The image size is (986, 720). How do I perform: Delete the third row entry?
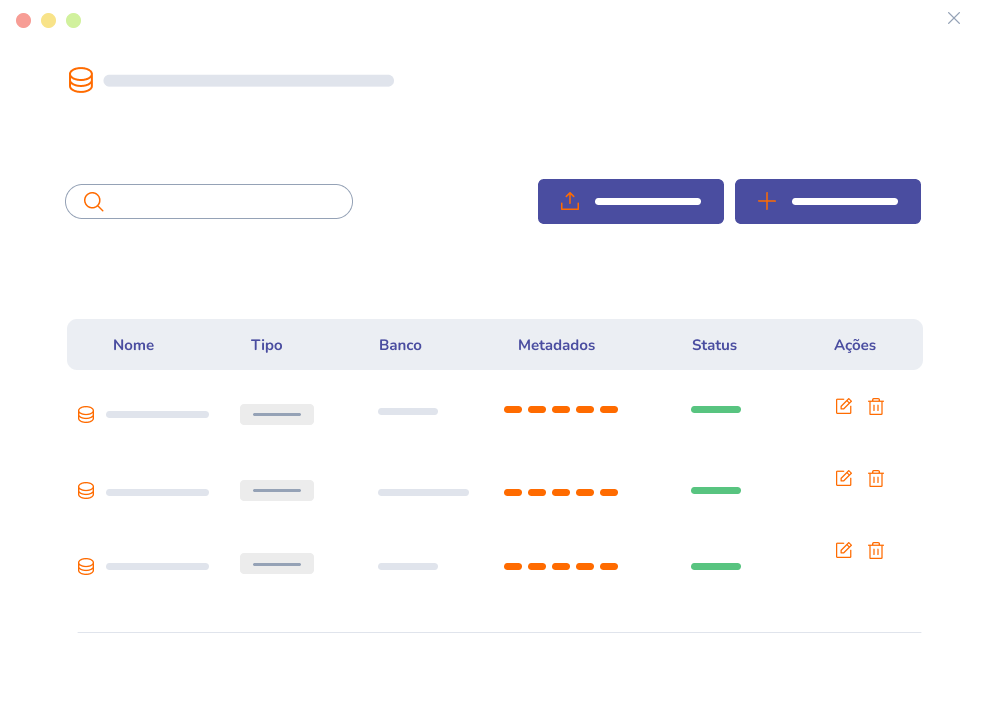tap(876, 550)
